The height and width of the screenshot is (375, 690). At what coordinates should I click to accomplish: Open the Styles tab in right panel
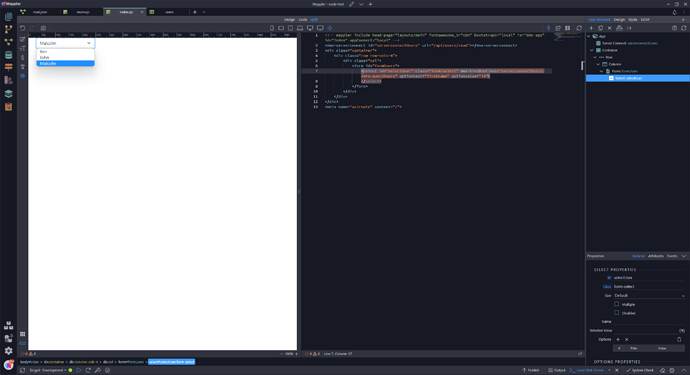633,19
